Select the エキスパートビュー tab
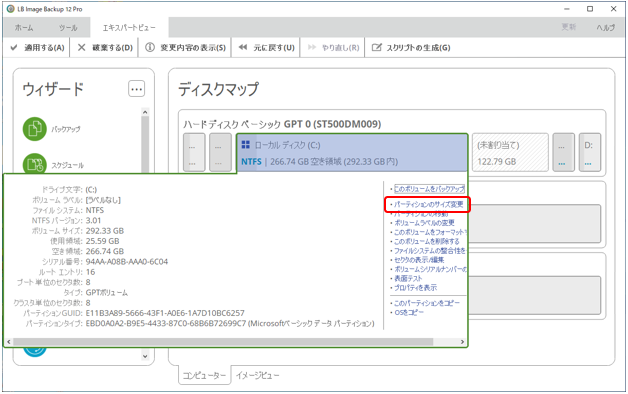 pyautogui.click(x=129, y=28)
